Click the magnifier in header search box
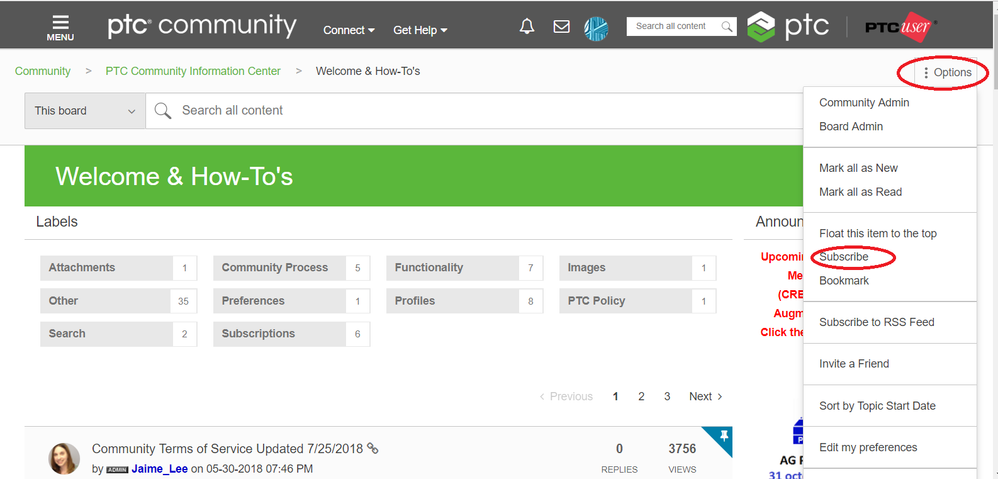Screen dimensions: 998x479 [726, 27]
